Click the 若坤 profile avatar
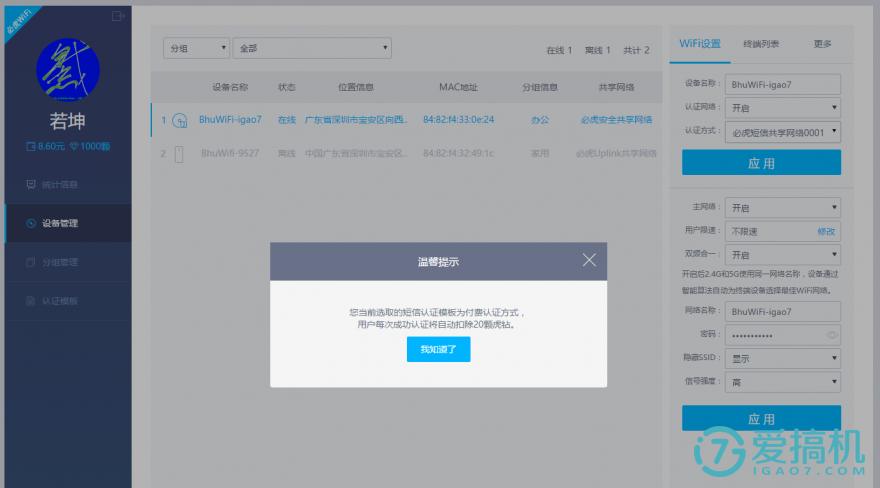The height and width of the screenshot is (488, 880). pyautogui.click(x=68, y=69)
